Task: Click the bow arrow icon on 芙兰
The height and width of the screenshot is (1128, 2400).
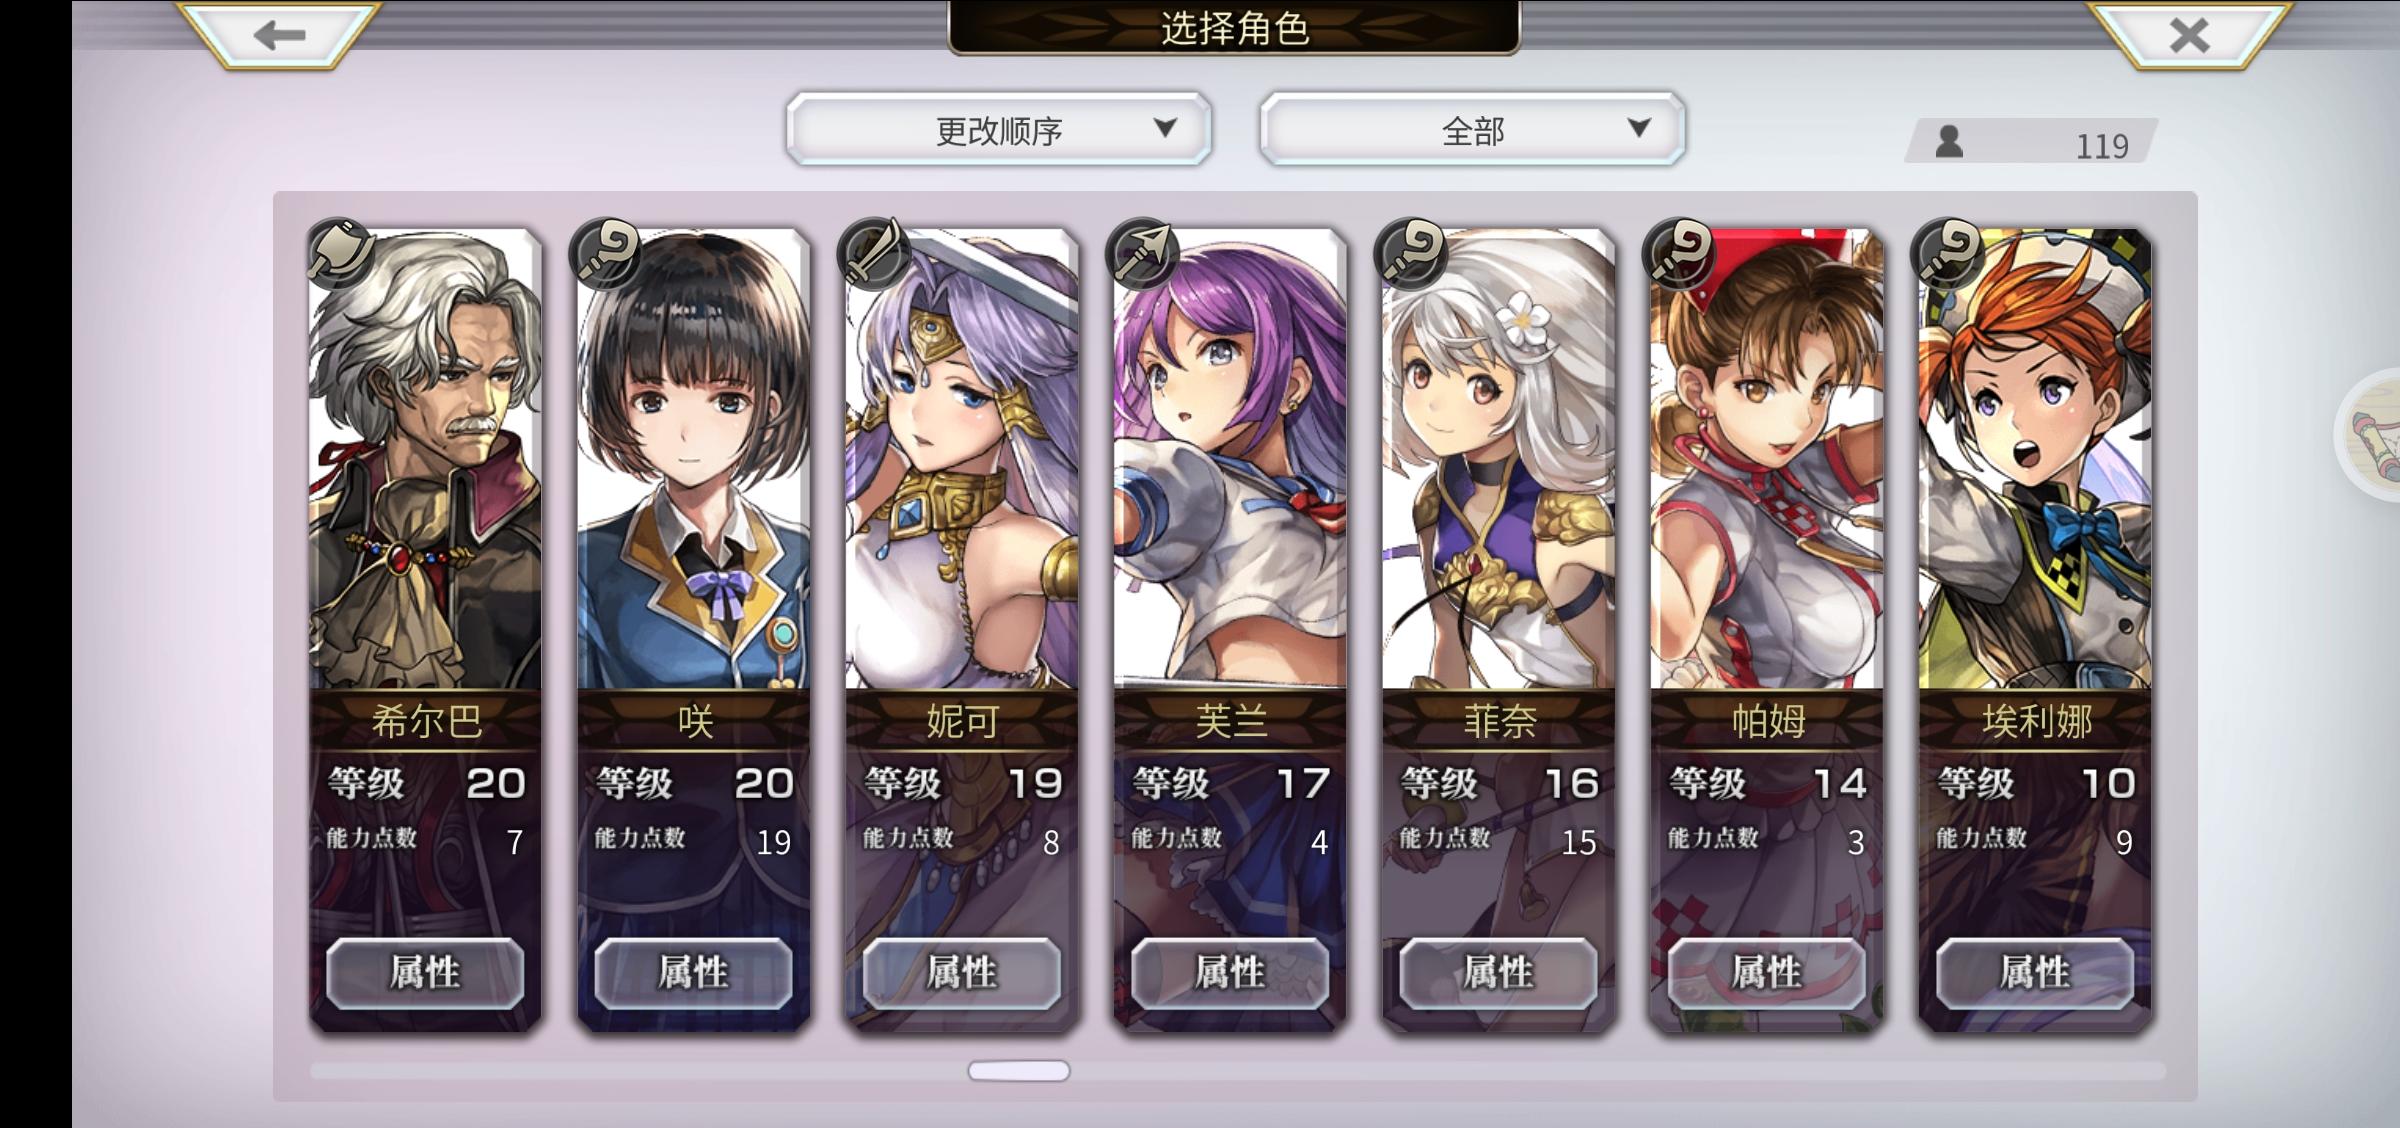Action: point(1142,253)
